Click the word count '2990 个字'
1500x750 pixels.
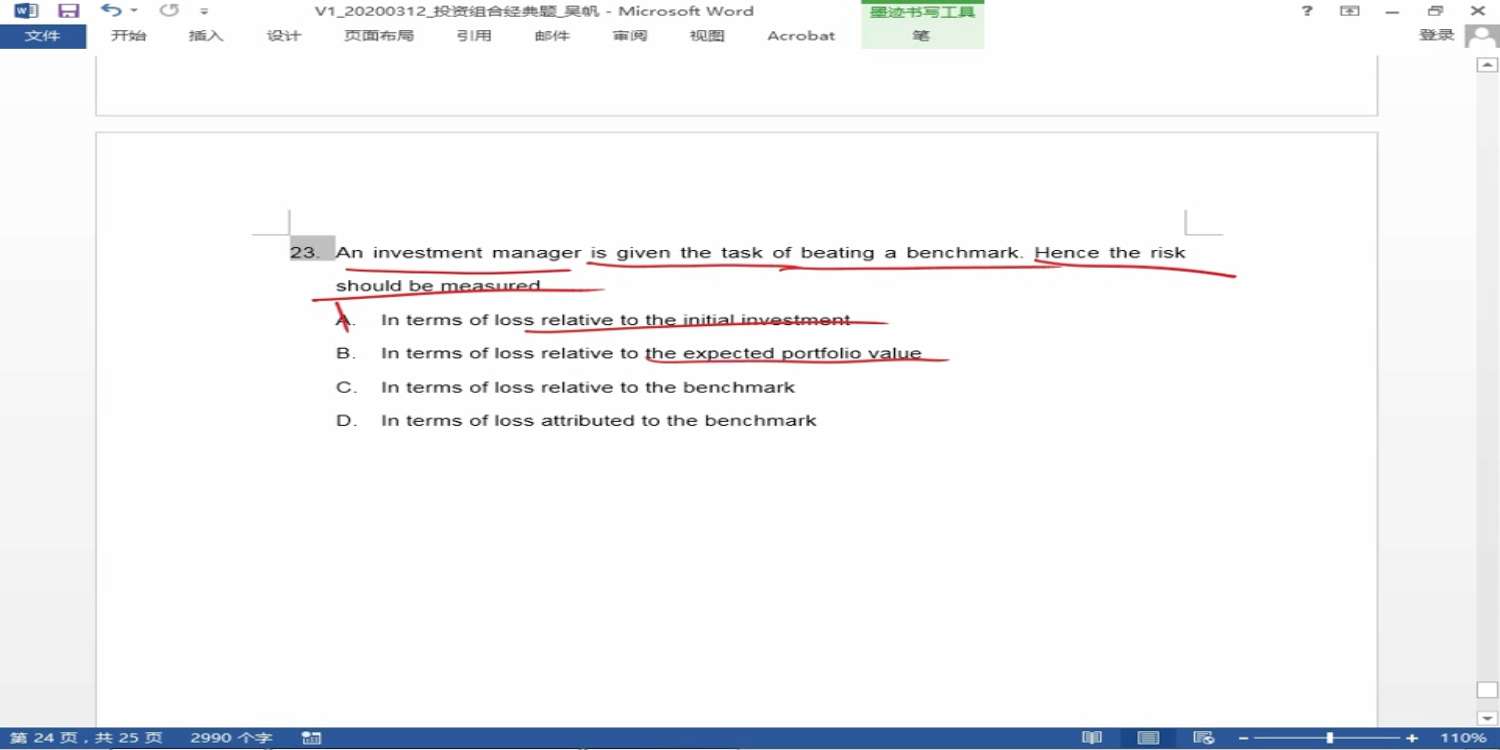pos(231,738)
